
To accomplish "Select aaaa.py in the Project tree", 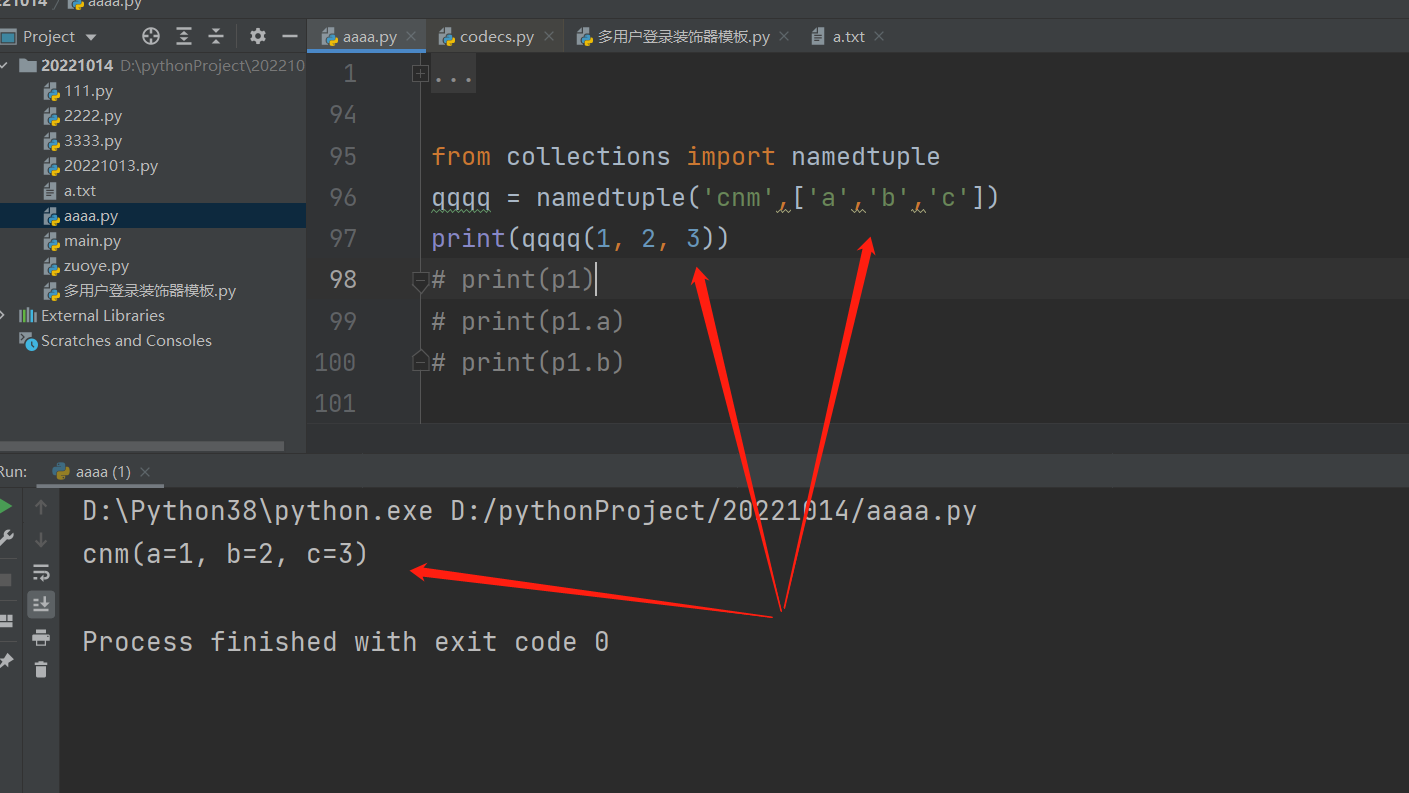I will click(153, 216).
